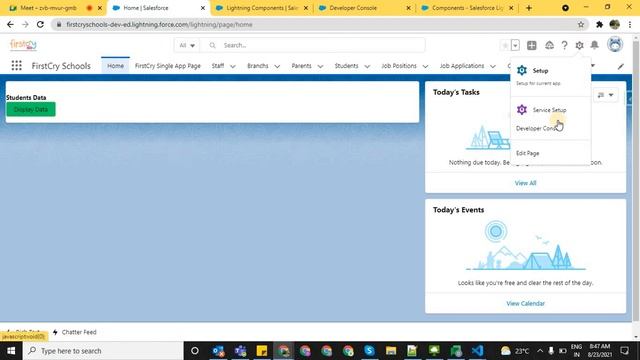Open Skype from the taskbar
The height and width of the screenshot is (360, 640).
click(x=369, y=351)
